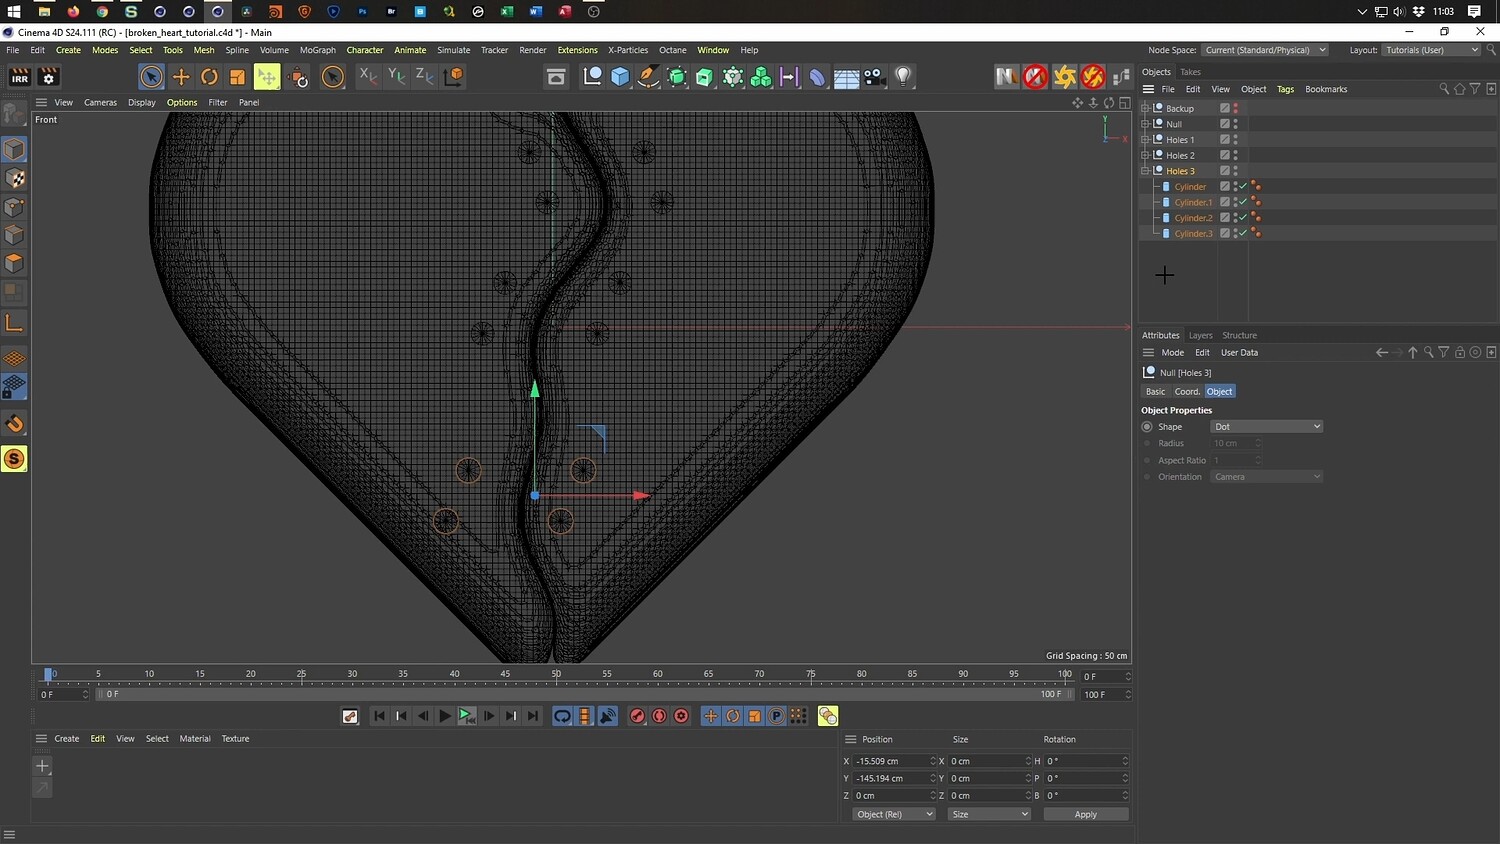Choose the Scale tool
The image size is (1500, 844).
237,77
